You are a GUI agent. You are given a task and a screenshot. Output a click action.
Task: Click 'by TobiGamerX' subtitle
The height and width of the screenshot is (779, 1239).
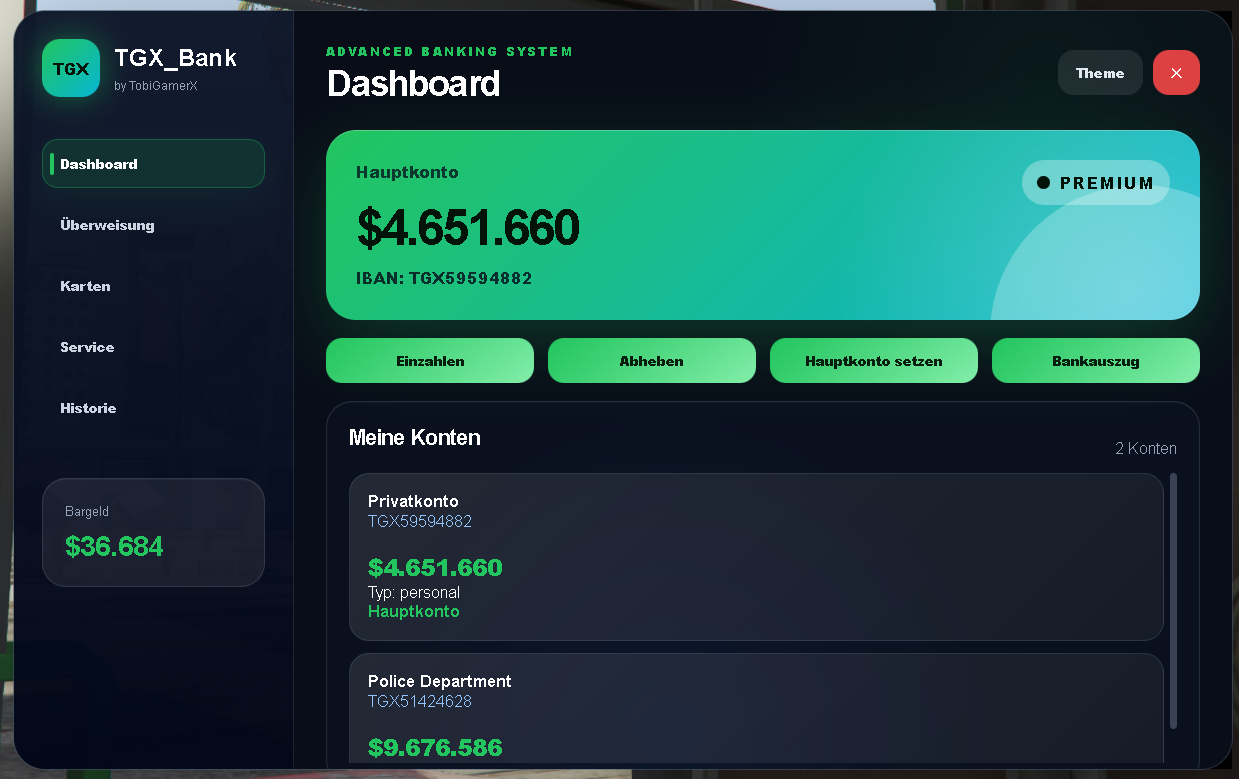point(156,86)
